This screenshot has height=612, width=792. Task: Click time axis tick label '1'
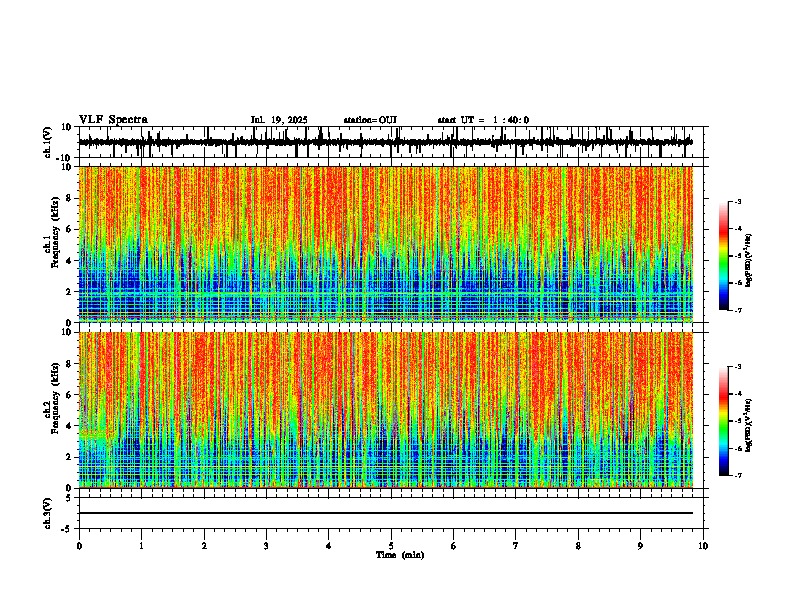coord(141,546)
